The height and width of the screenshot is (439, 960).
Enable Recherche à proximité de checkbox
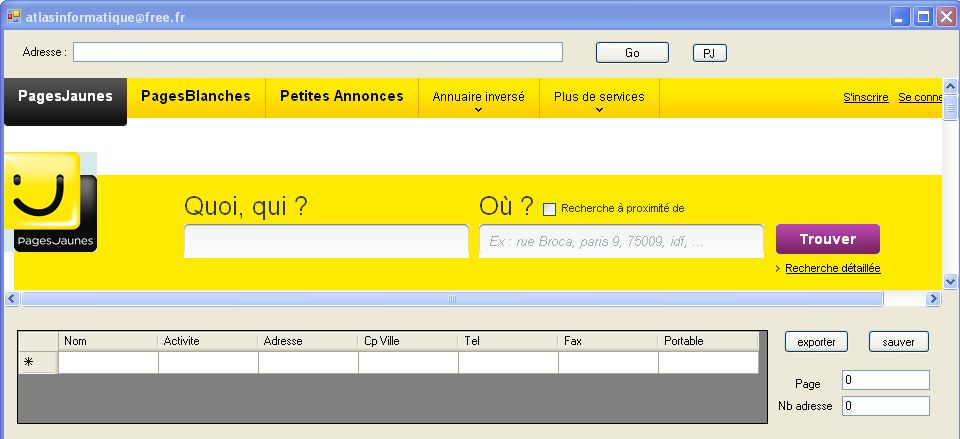pos(550,209)
